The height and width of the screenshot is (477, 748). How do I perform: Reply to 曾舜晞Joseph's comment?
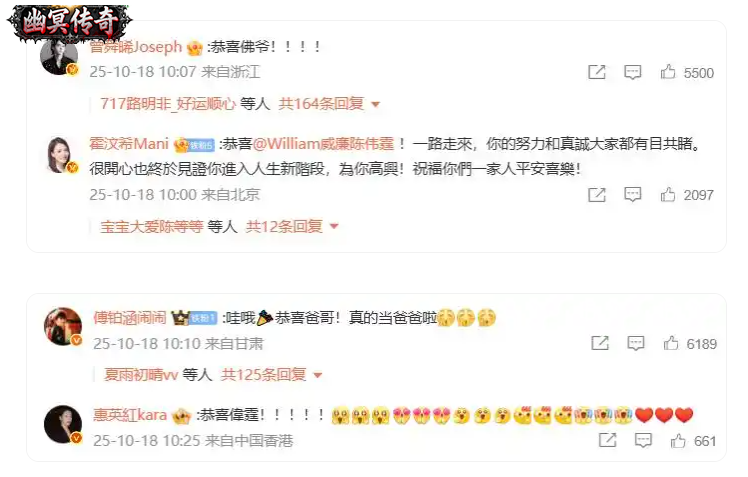pyautogui.click(x=633, y=72)
